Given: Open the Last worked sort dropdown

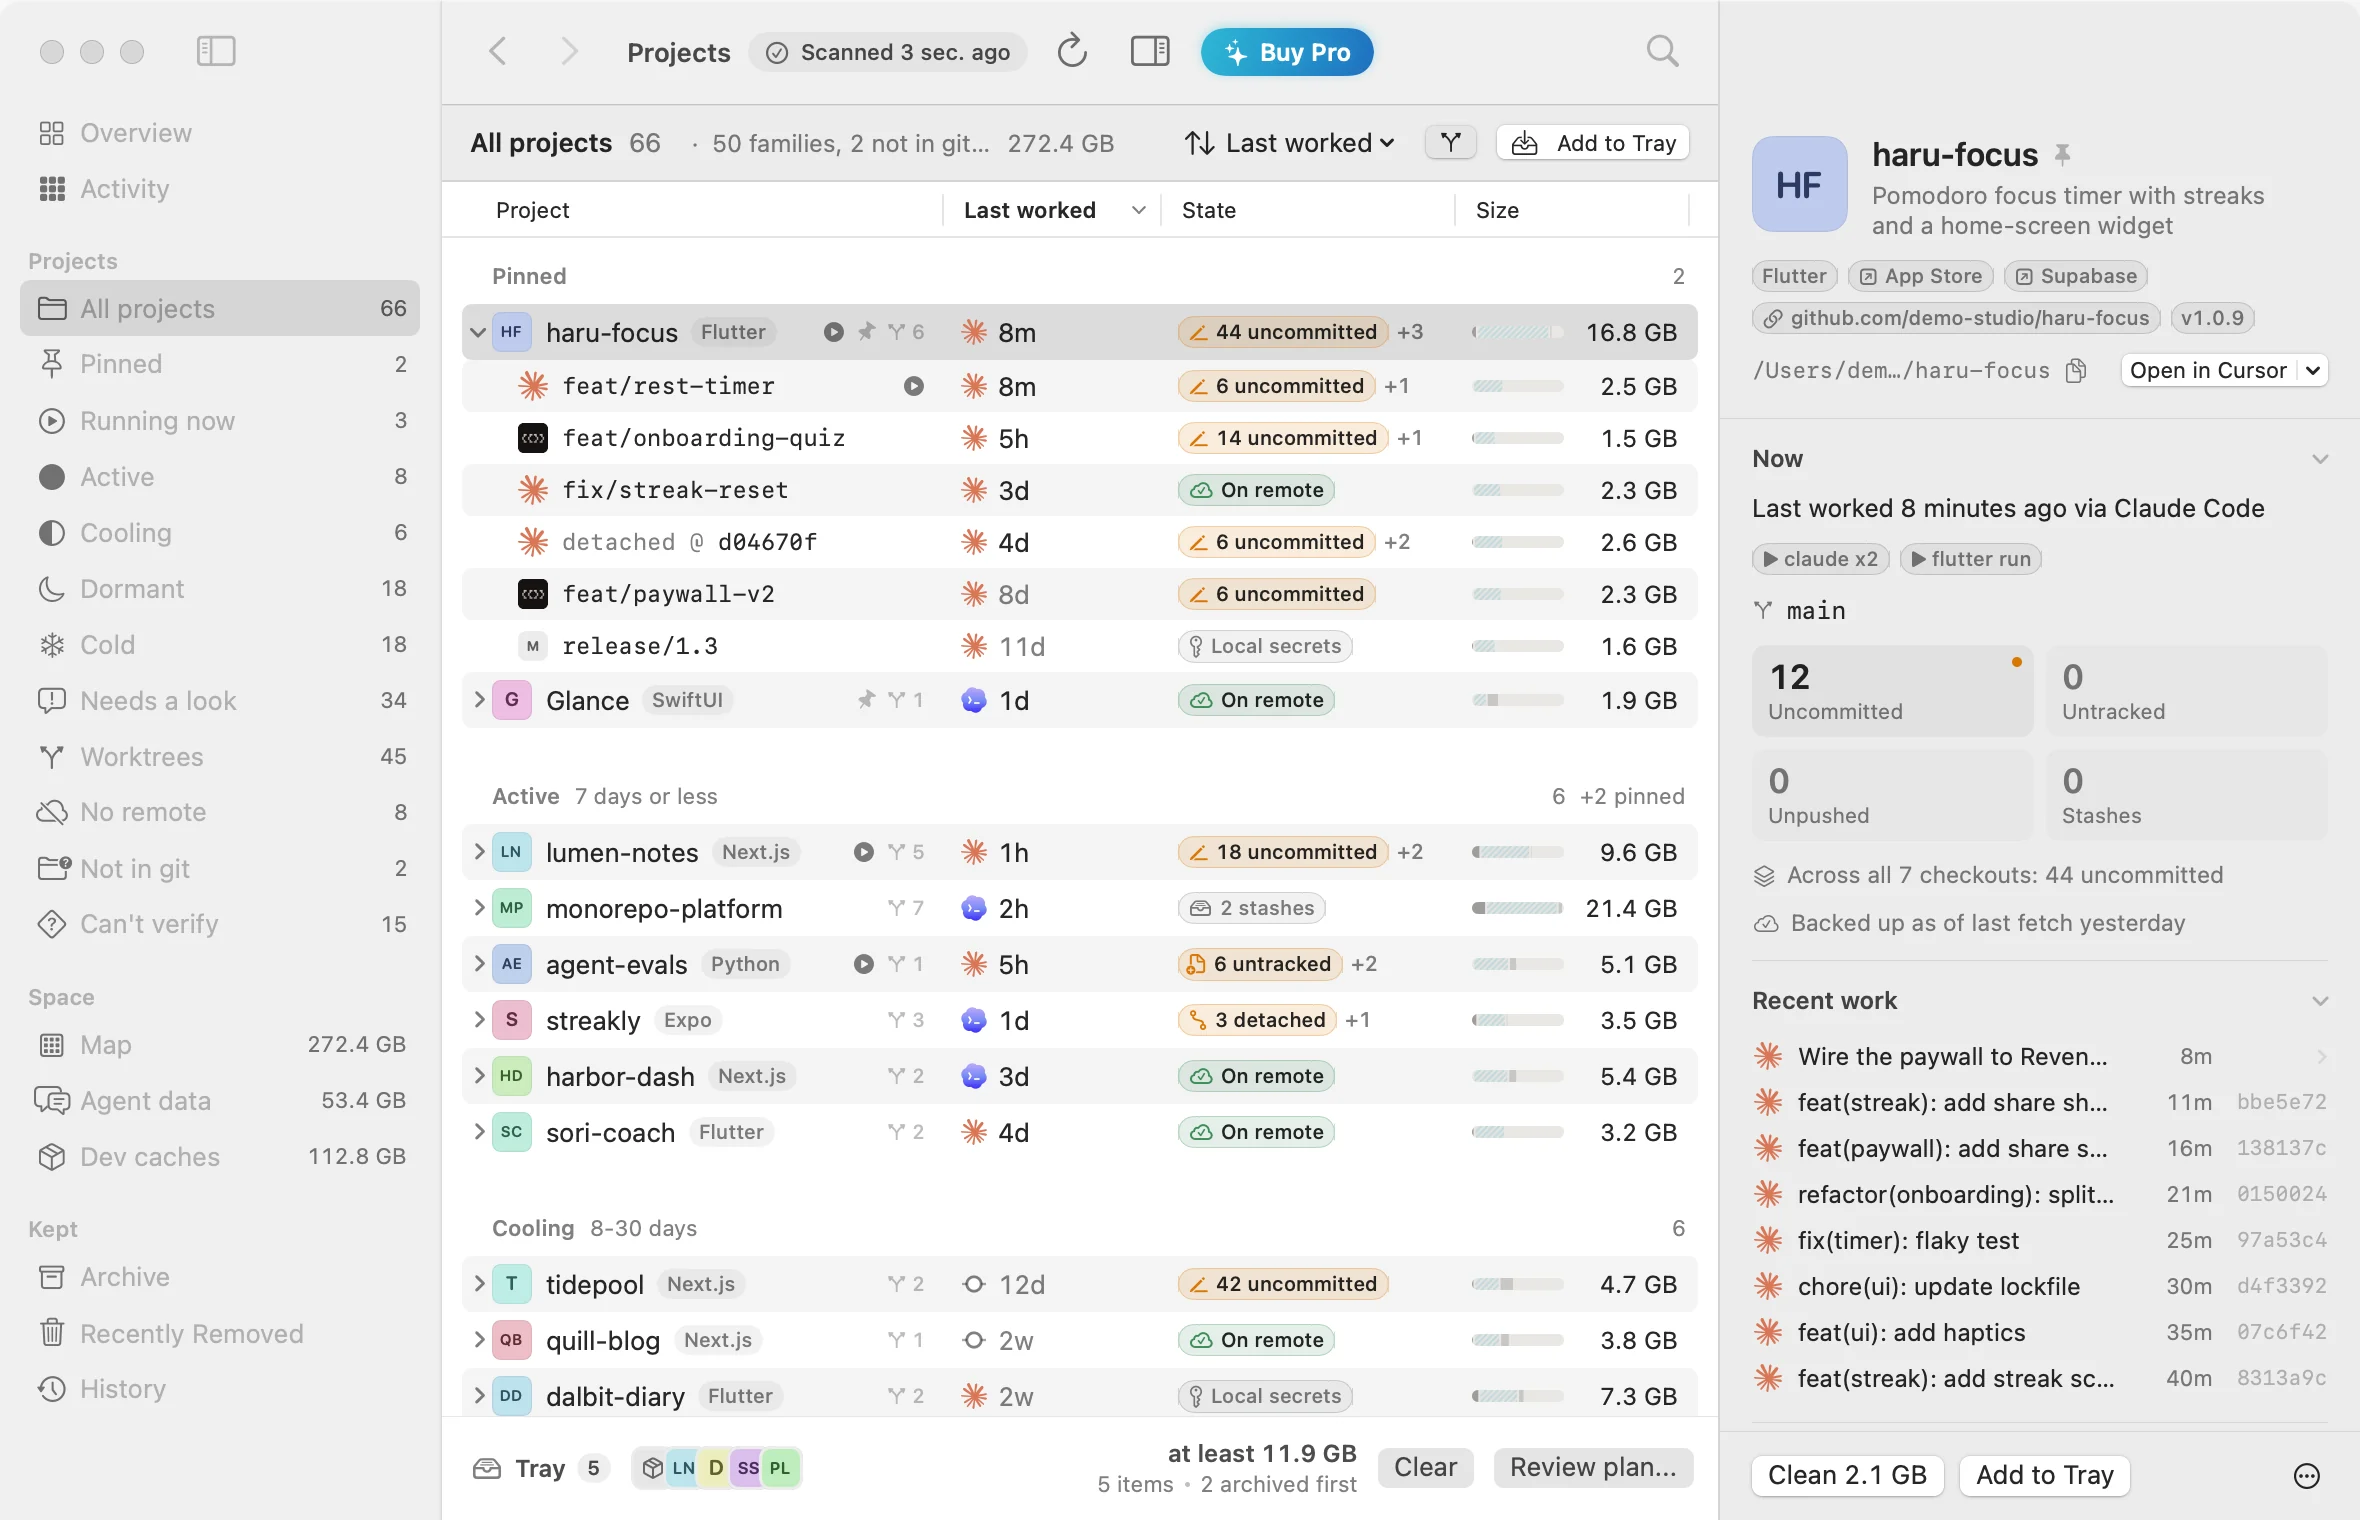Looking at the screenshot, I should (x=1290, y=143).
